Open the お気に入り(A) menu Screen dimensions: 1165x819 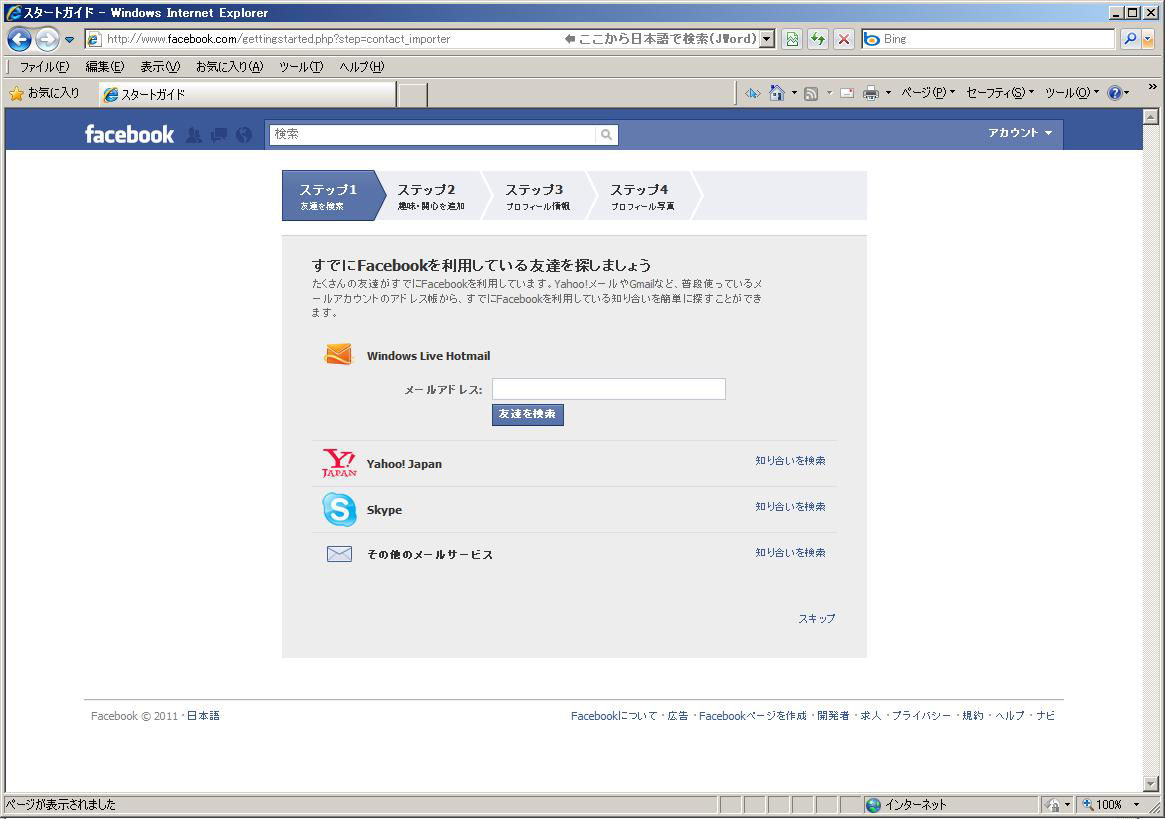point(230,66)
